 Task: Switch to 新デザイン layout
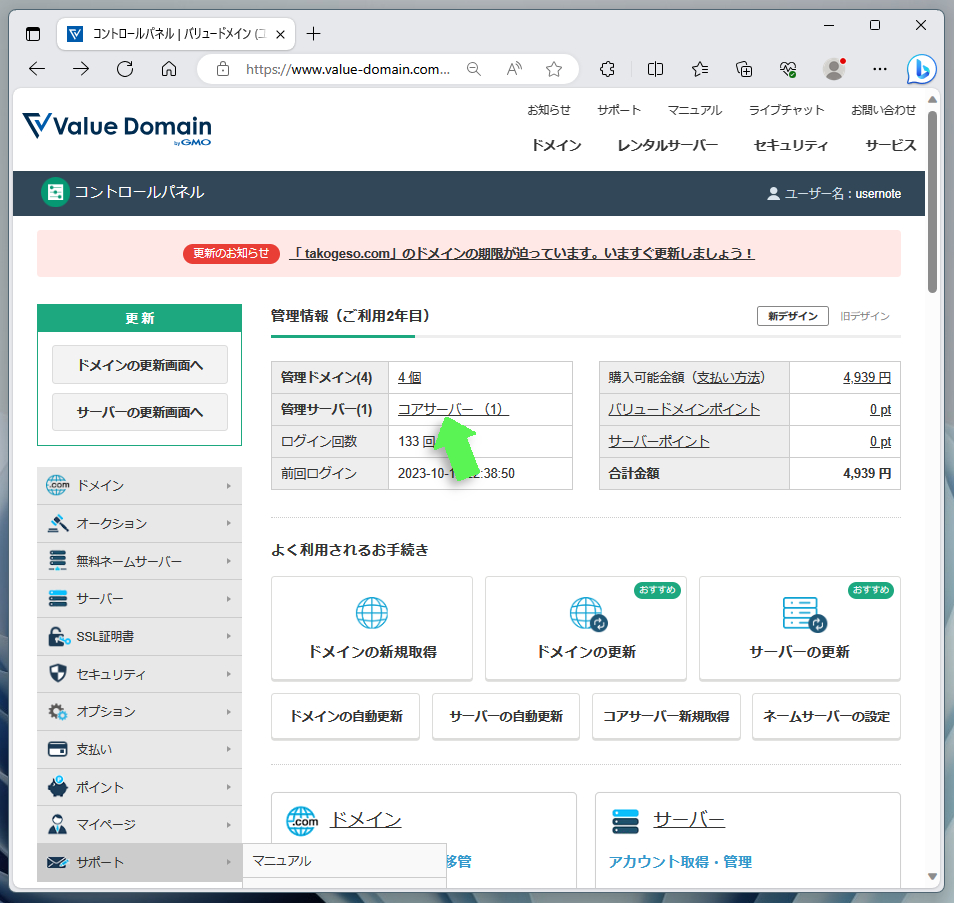[x=793, y=316]
